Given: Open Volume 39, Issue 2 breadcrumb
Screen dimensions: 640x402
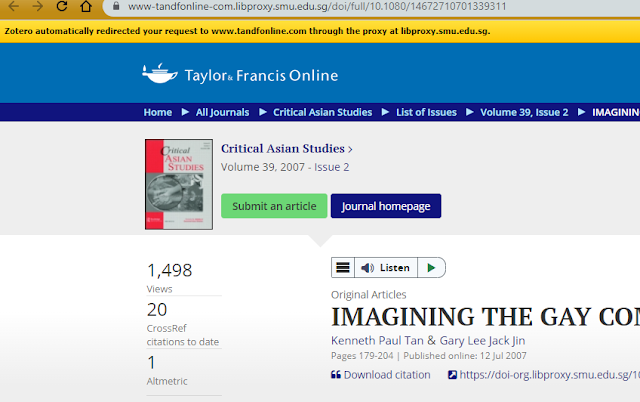Looking at the screenshot, I should coord(524,112).
